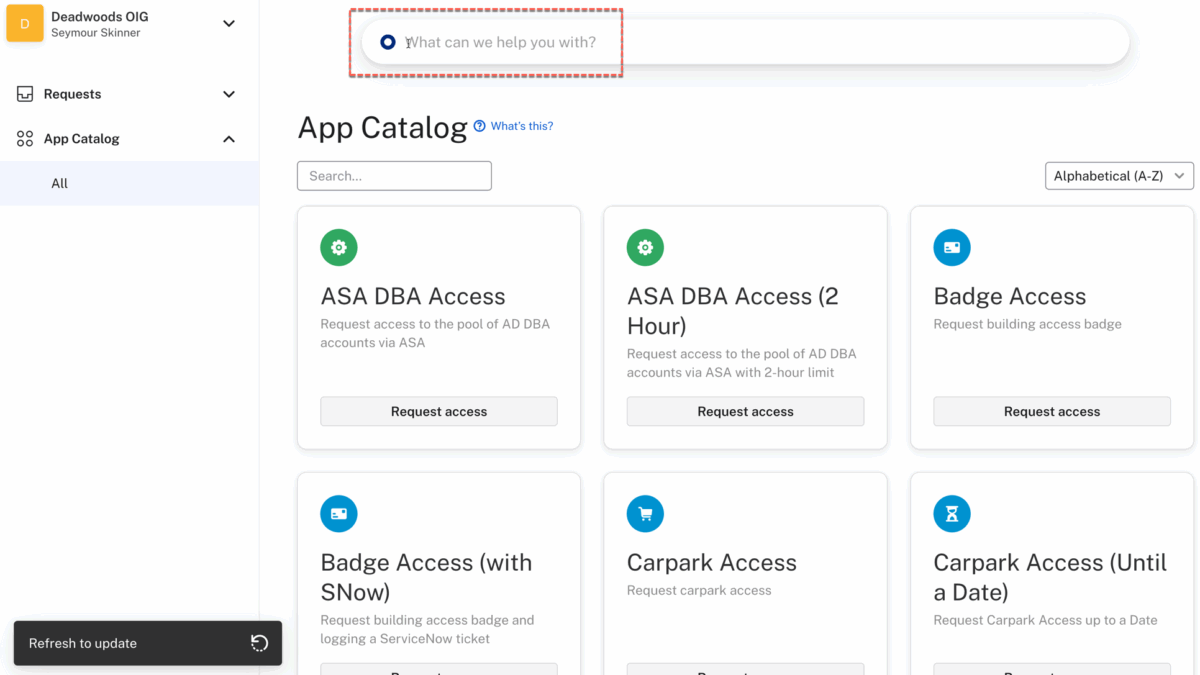Click the Requests icon in the sidebar
This screenshot has width=1200, height=675.
pyautogui.click(x=22, y=93)
